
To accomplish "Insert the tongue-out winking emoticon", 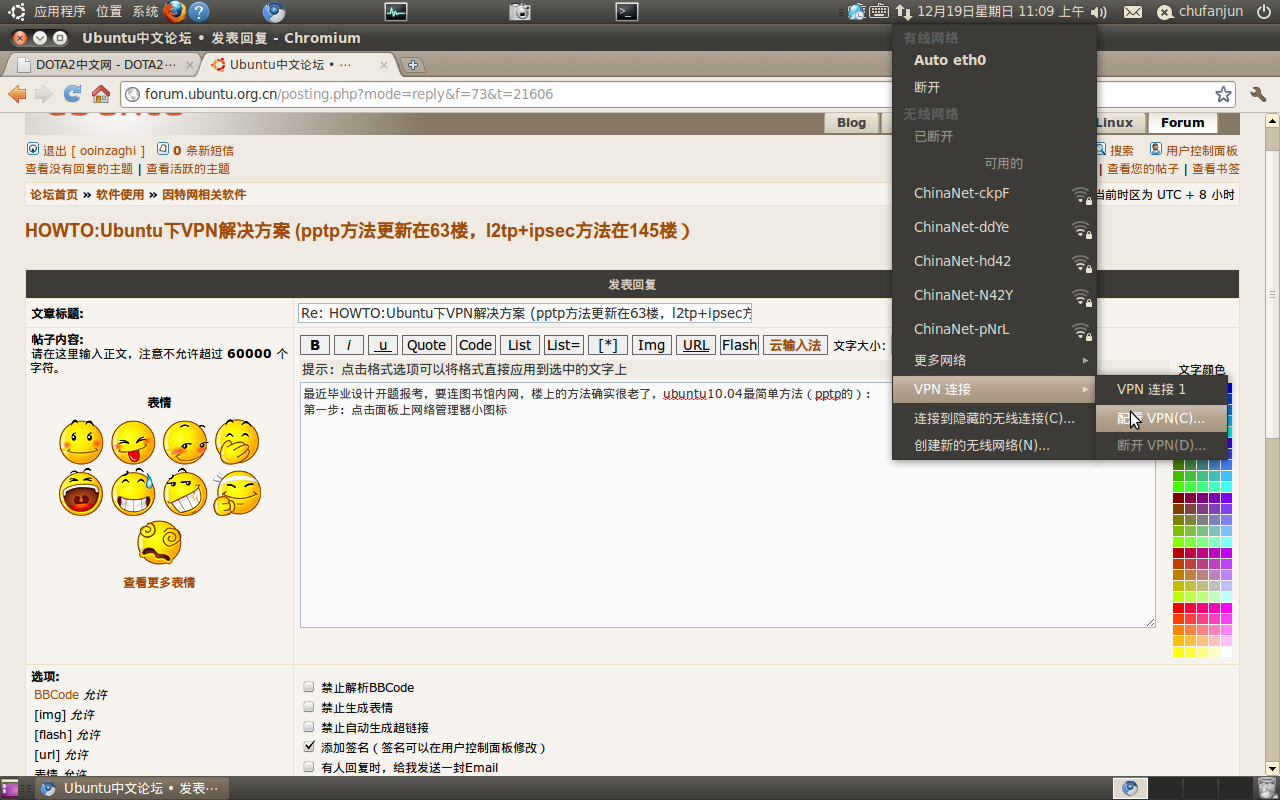I will click(x=133, y=442).
